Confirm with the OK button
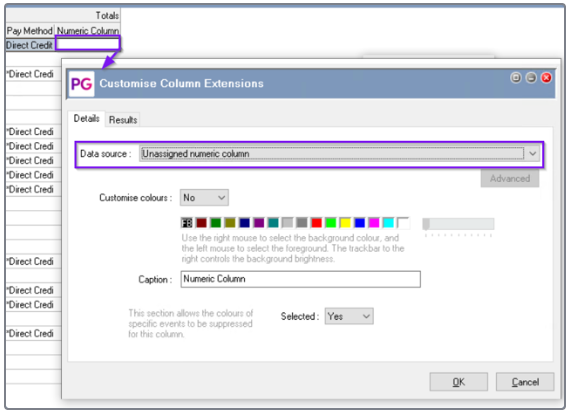This screenshot has height=413, width=569. coord(459,382)
